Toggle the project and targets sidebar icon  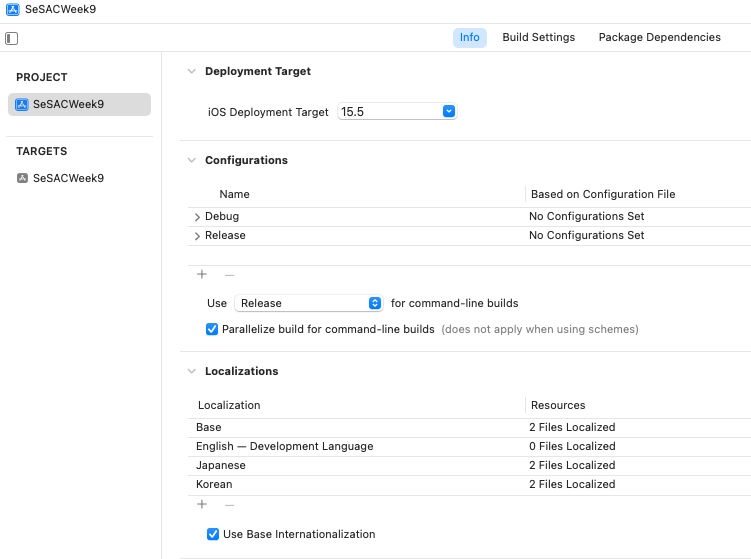tap(11, 38)
